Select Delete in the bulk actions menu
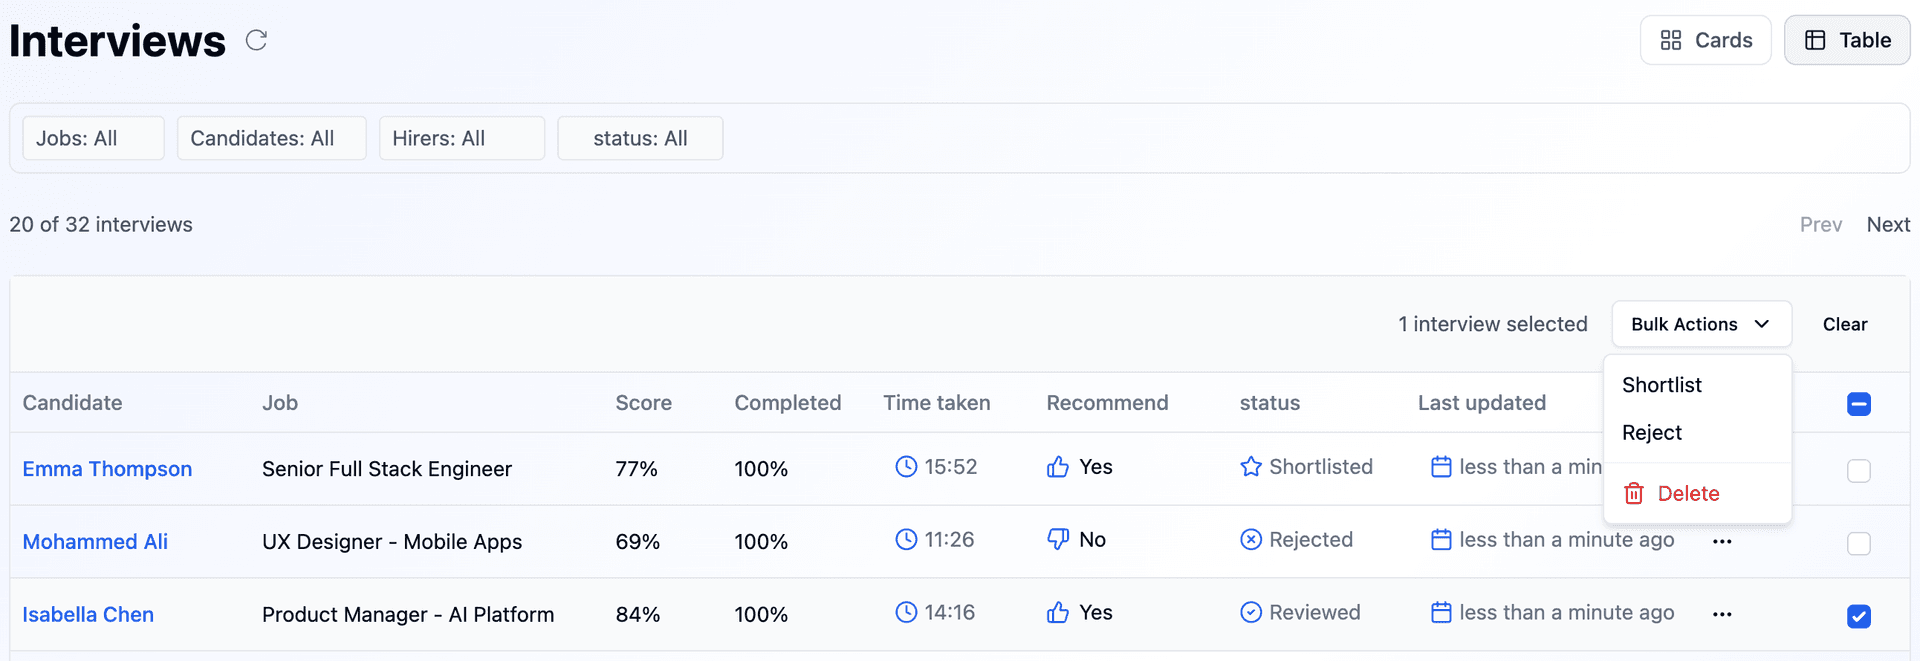Viewport: 1920px width, 661px height. click(x=1687, y=493)
